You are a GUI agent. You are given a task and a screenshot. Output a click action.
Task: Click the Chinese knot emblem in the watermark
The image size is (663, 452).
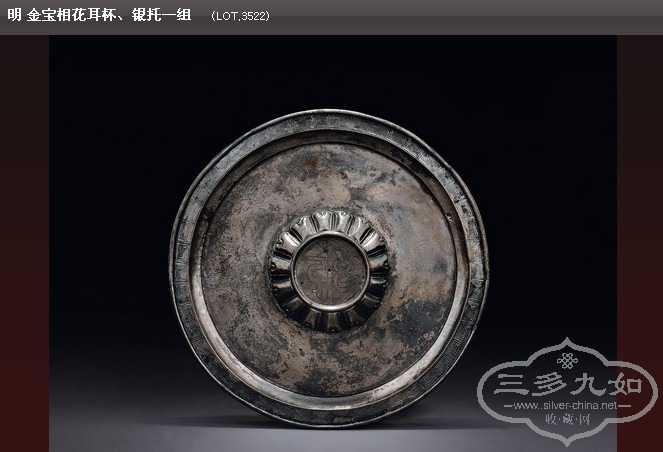(567, 360)
